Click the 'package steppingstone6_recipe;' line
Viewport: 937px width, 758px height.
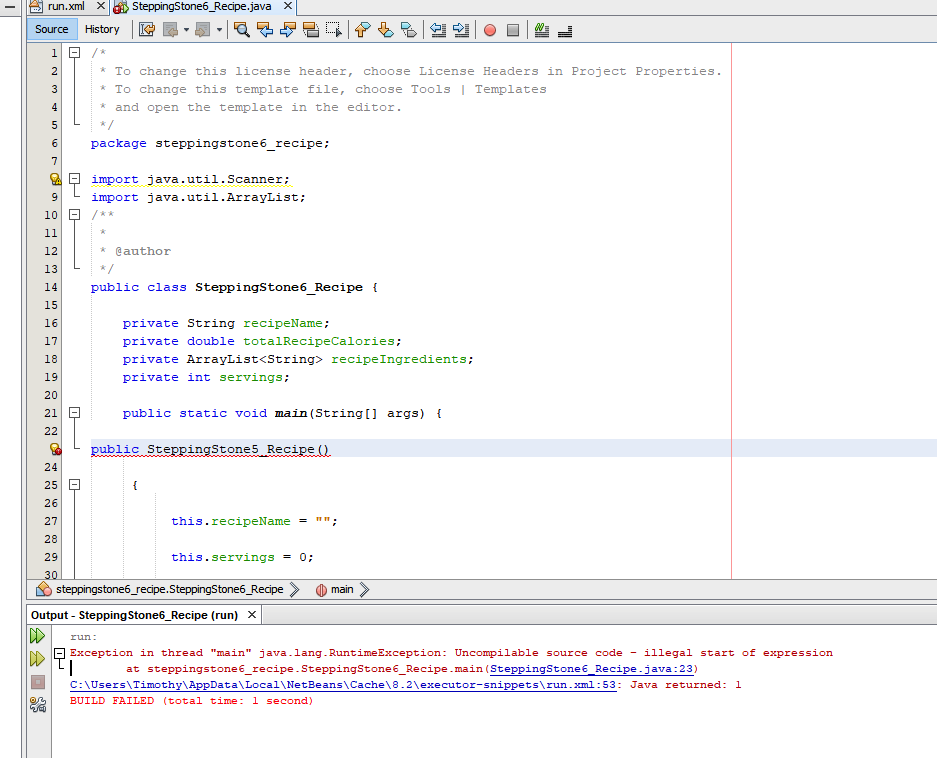click(210, 143)
